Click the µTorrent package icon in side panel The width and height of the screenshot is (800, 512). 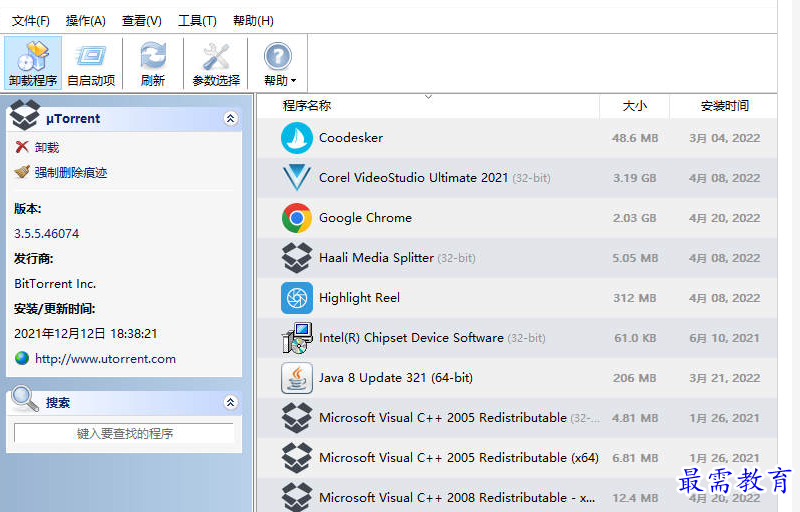24,115
